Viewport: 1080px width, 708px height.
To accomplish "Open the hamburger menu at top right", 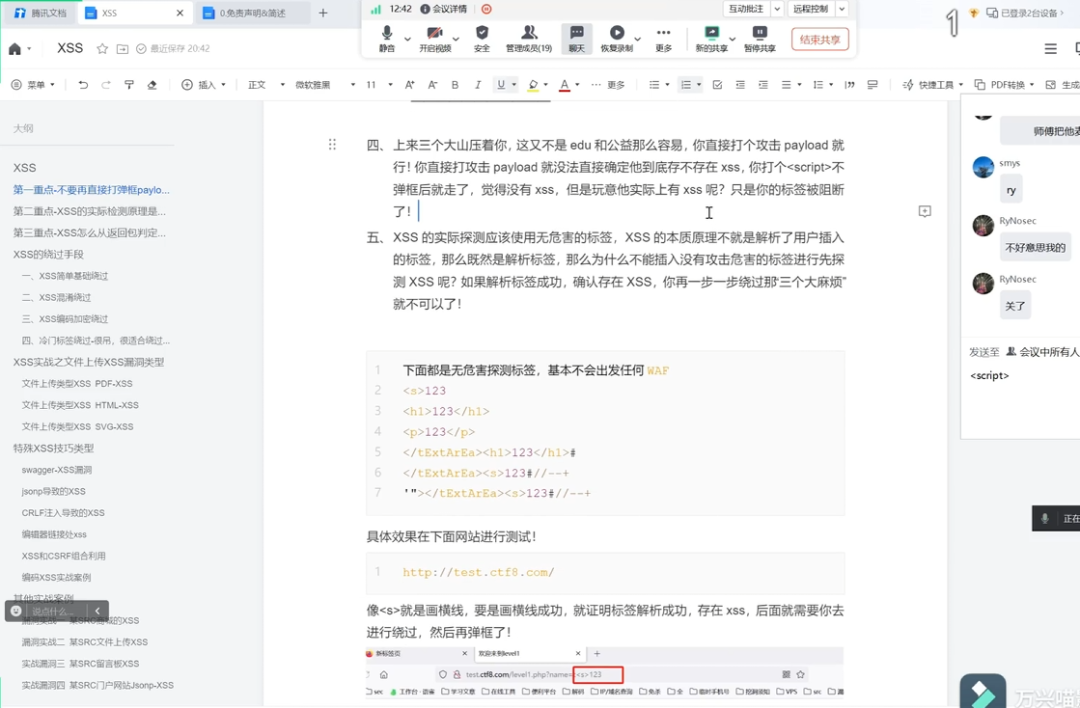I will tap(1050, 49).
